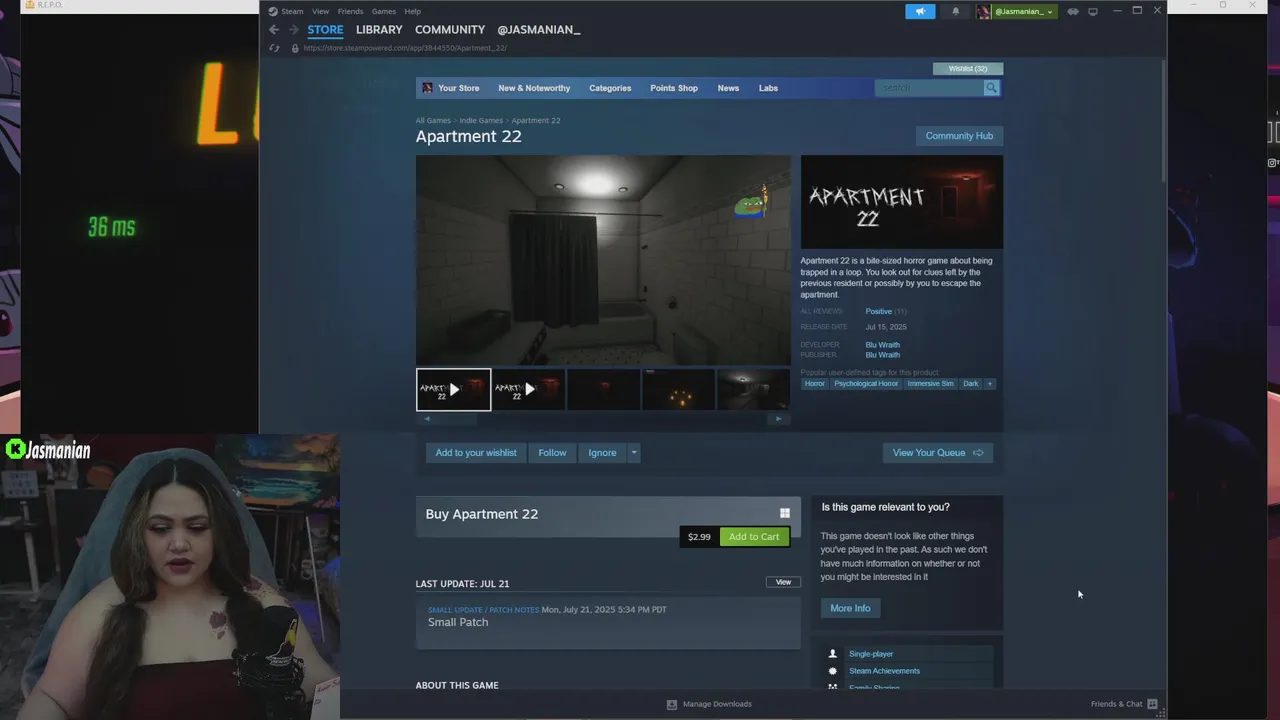
Task: Go to the STORE tab
Action: 325,30
